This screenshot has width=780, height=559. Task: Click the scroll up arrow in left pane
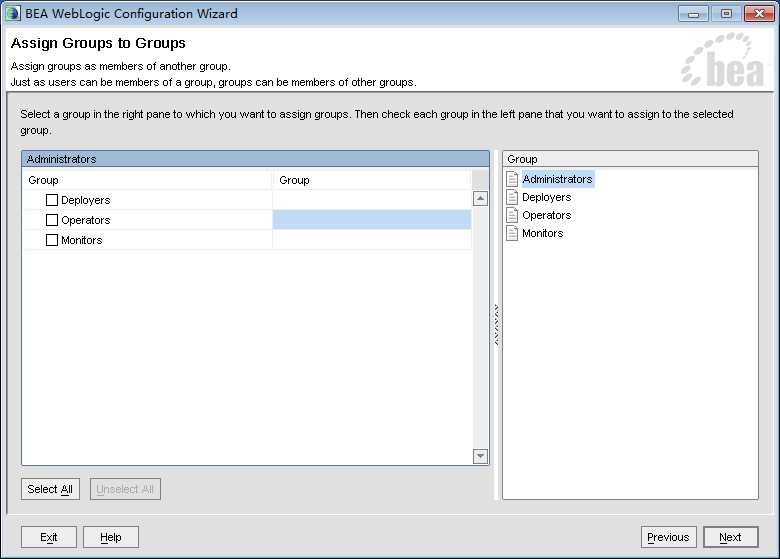[480, 199]
